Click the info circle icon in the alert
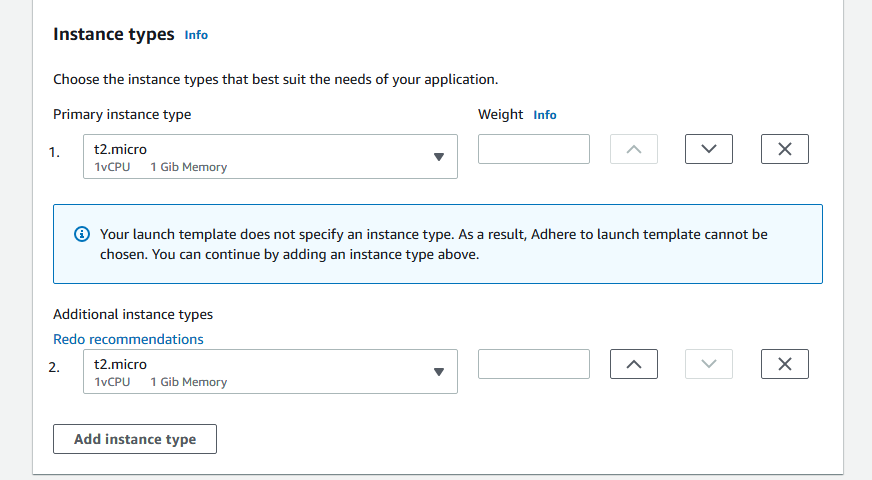 (x=82, y=234)
